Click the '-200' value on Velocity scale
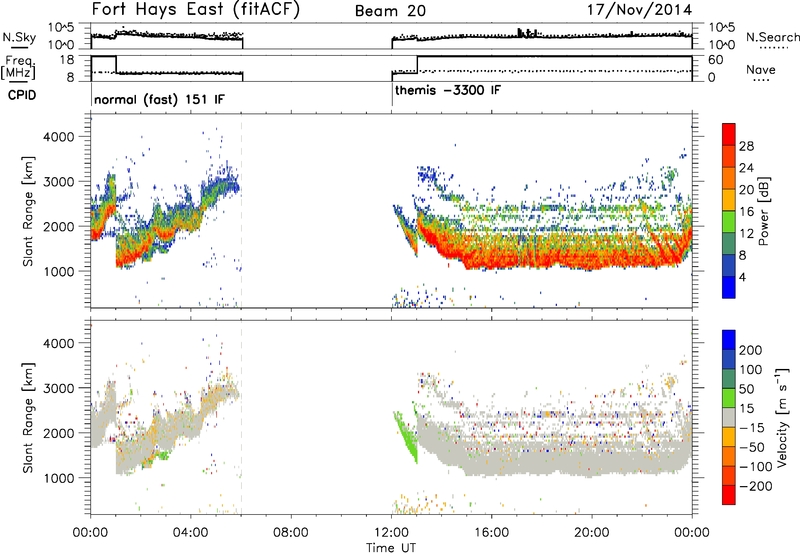The height and width of the screenshot is (554, 800). 756,486
